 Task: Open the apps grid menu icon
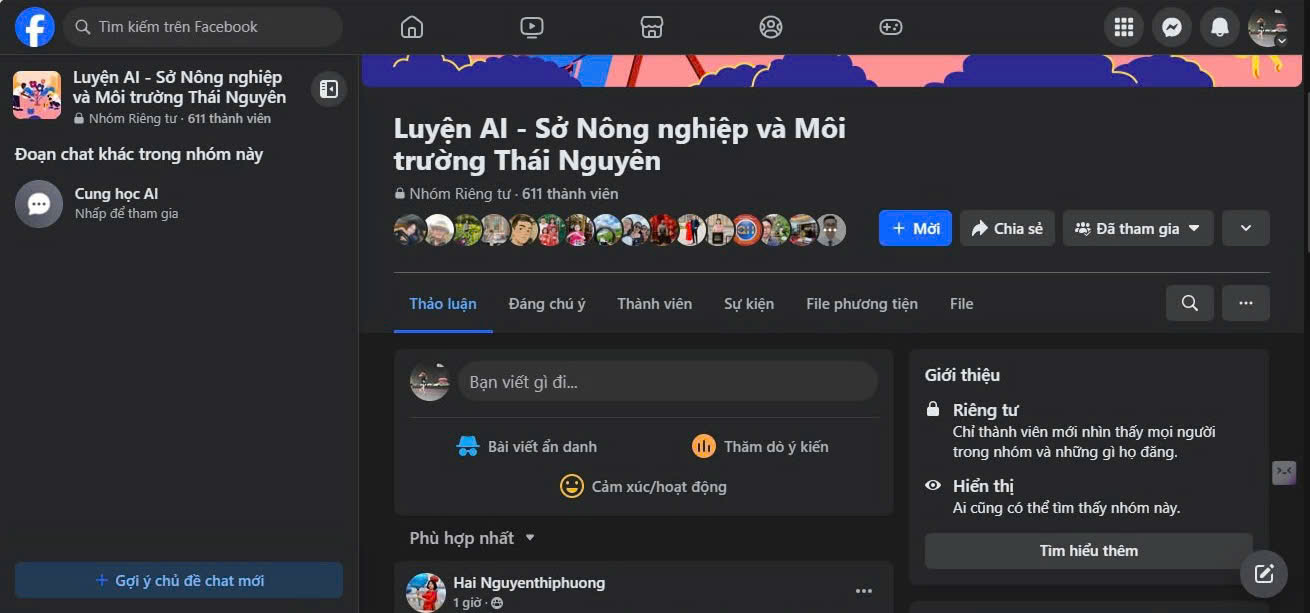coord(1124,27)
